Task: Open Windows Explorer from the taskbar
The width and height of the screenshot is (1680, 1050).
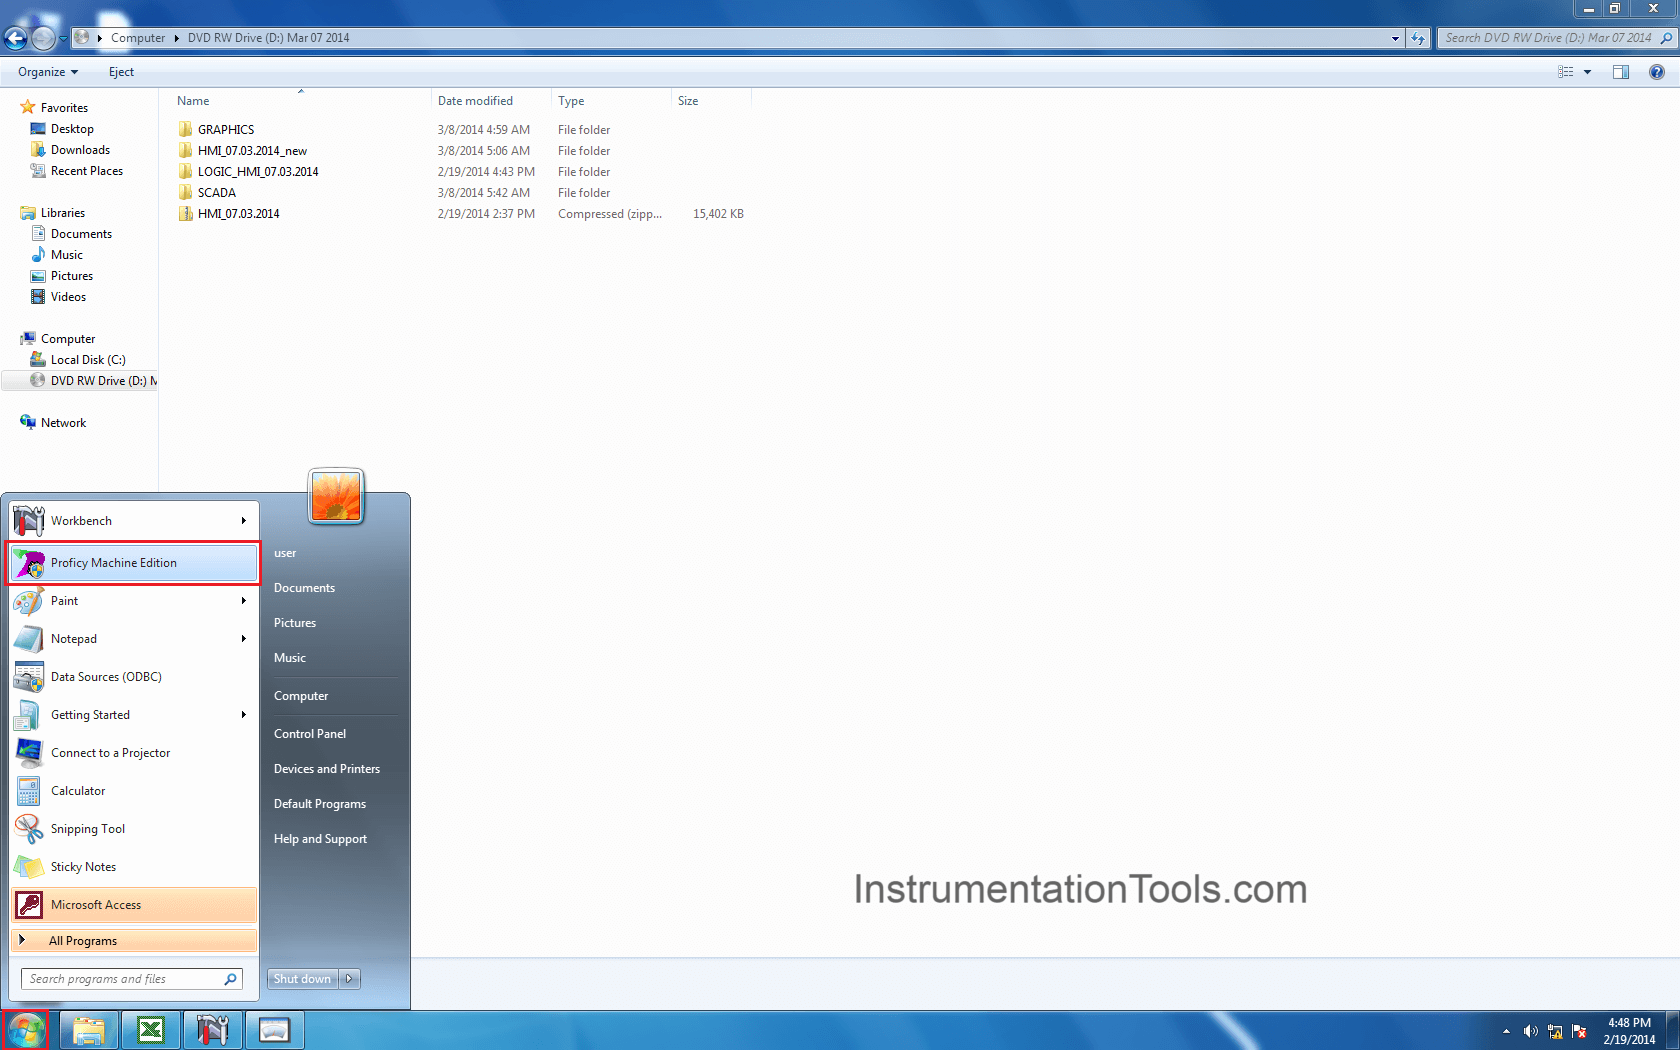Action: tap(89, 1030)
